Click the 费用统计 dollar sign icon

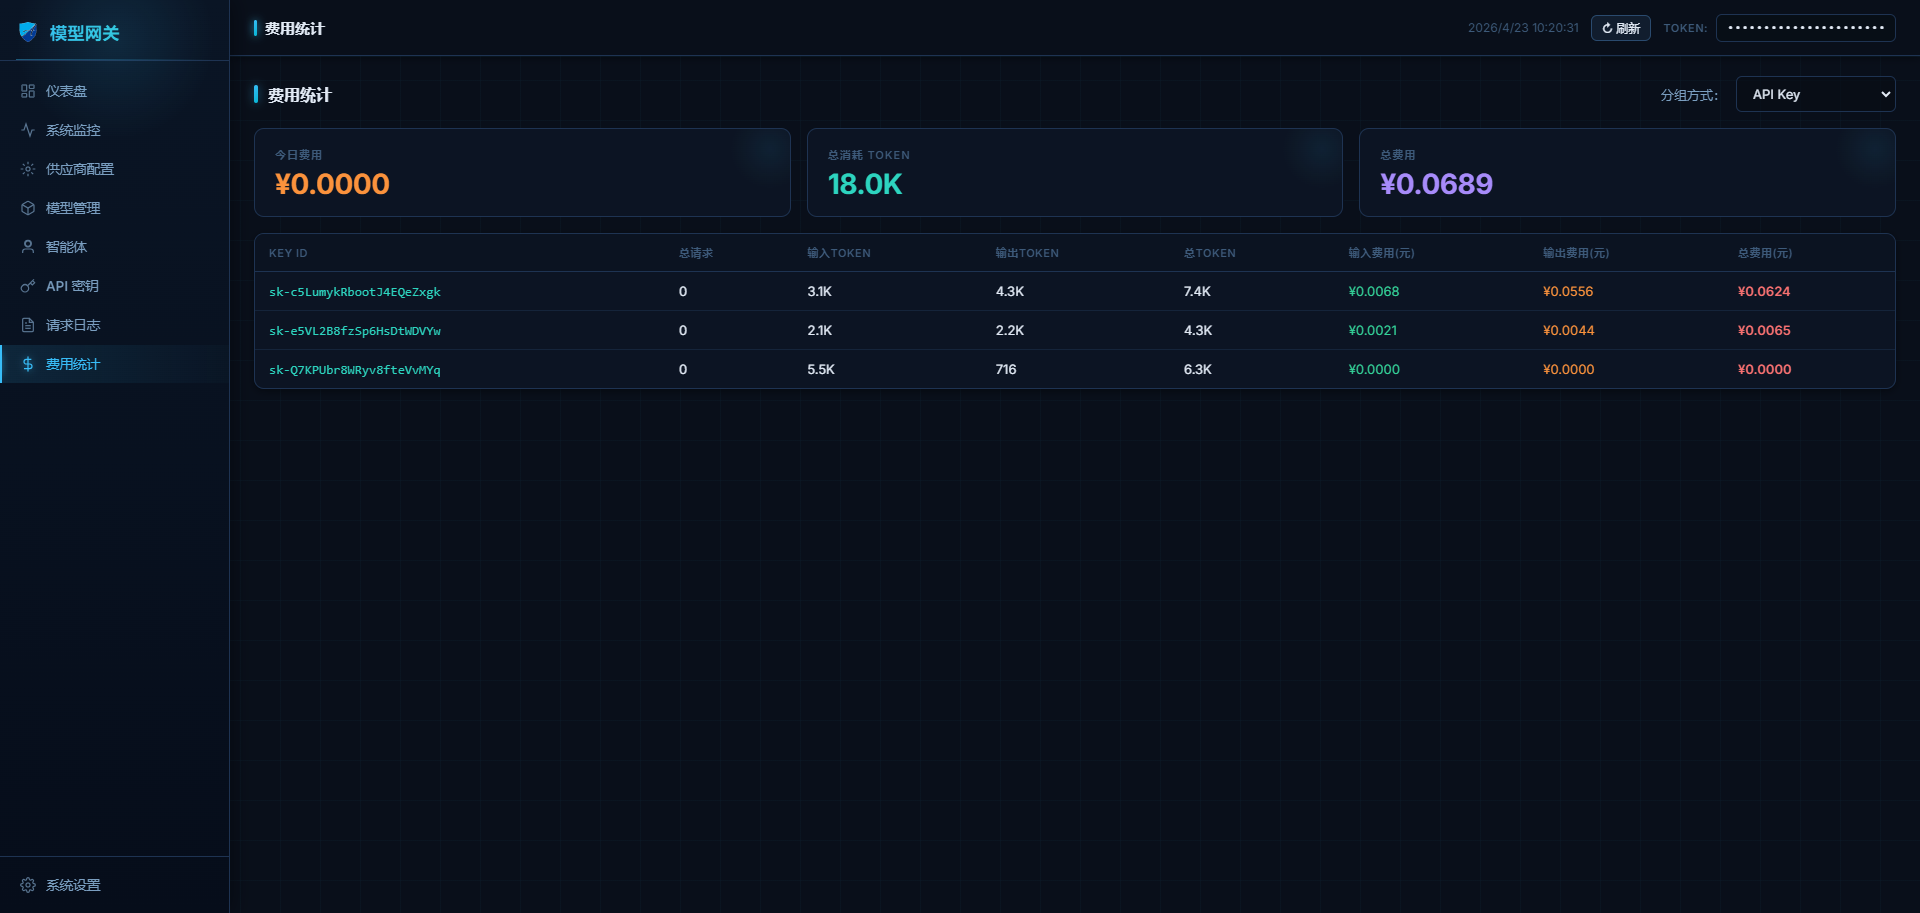(x=28, y=364)
